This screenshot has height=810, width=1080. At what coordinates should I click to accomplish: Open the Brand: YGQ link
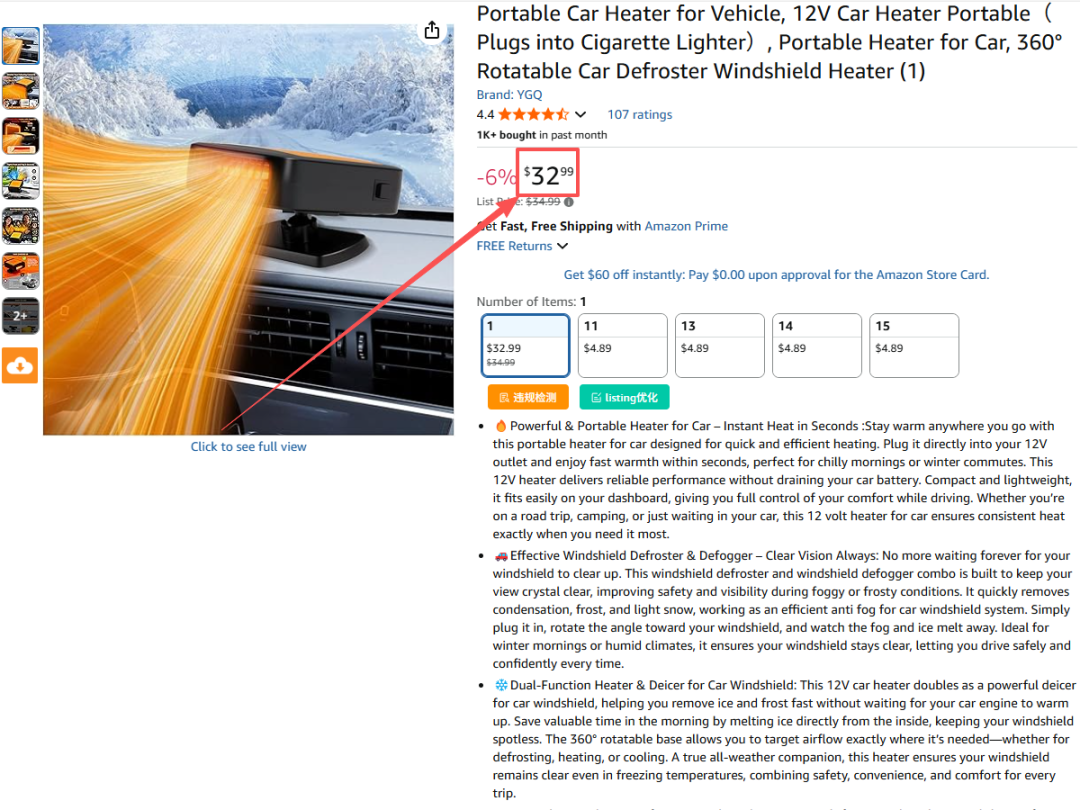coord(509,94)
